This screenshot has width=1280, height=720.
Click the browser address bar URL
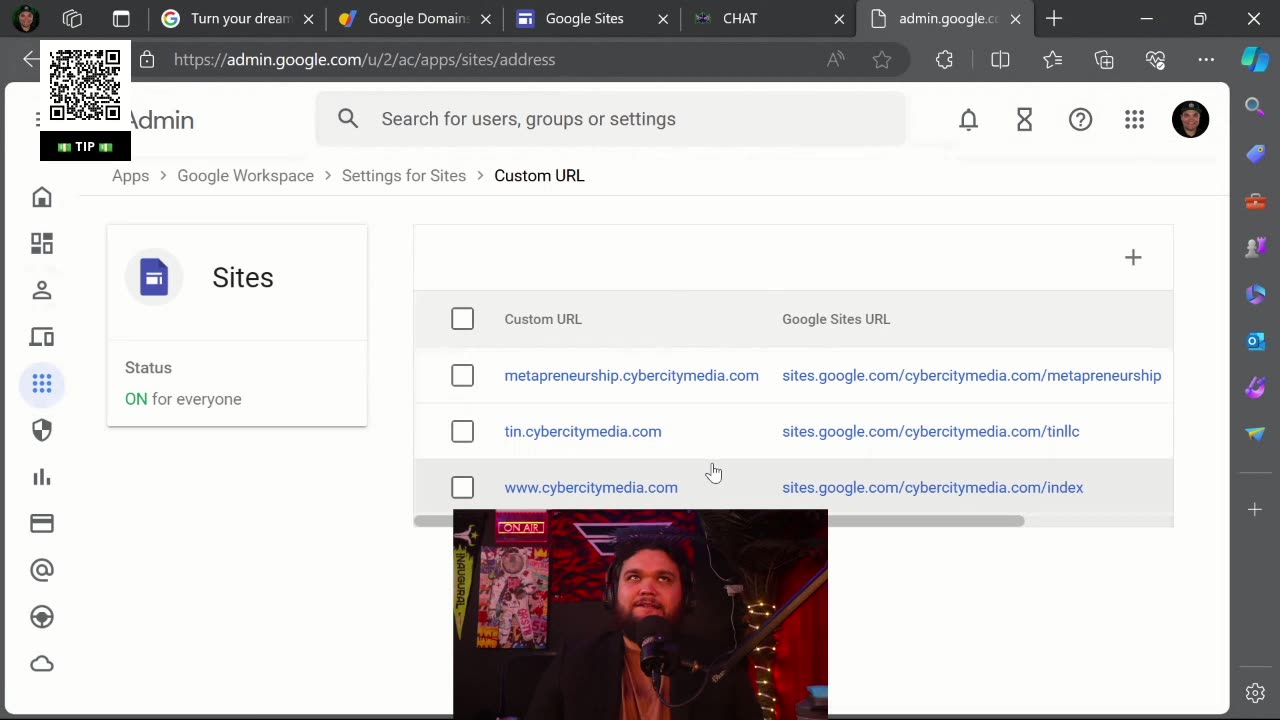pos(364,60)
